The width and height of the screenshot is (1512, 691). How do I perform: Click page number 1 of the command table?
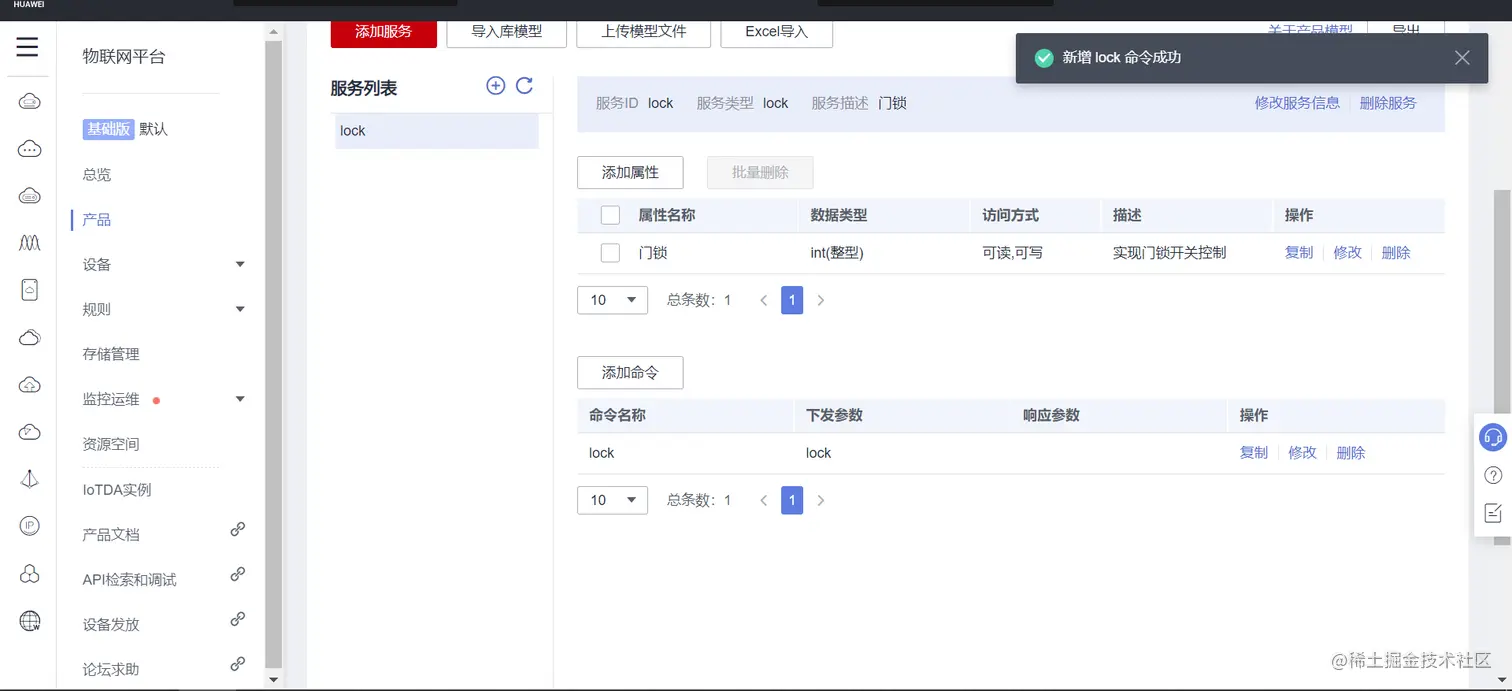[x=792, y=500]
